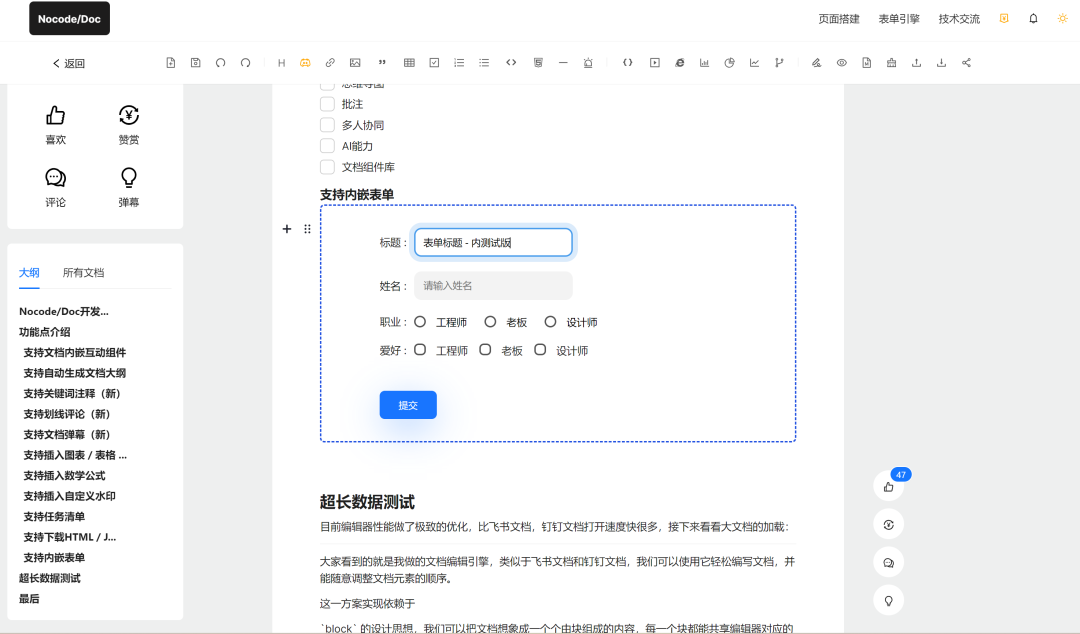Viewport: 1080px width, 634px height.
Task: Insert a bar chart
Action: pyautogui.click(x=704, y=63)
